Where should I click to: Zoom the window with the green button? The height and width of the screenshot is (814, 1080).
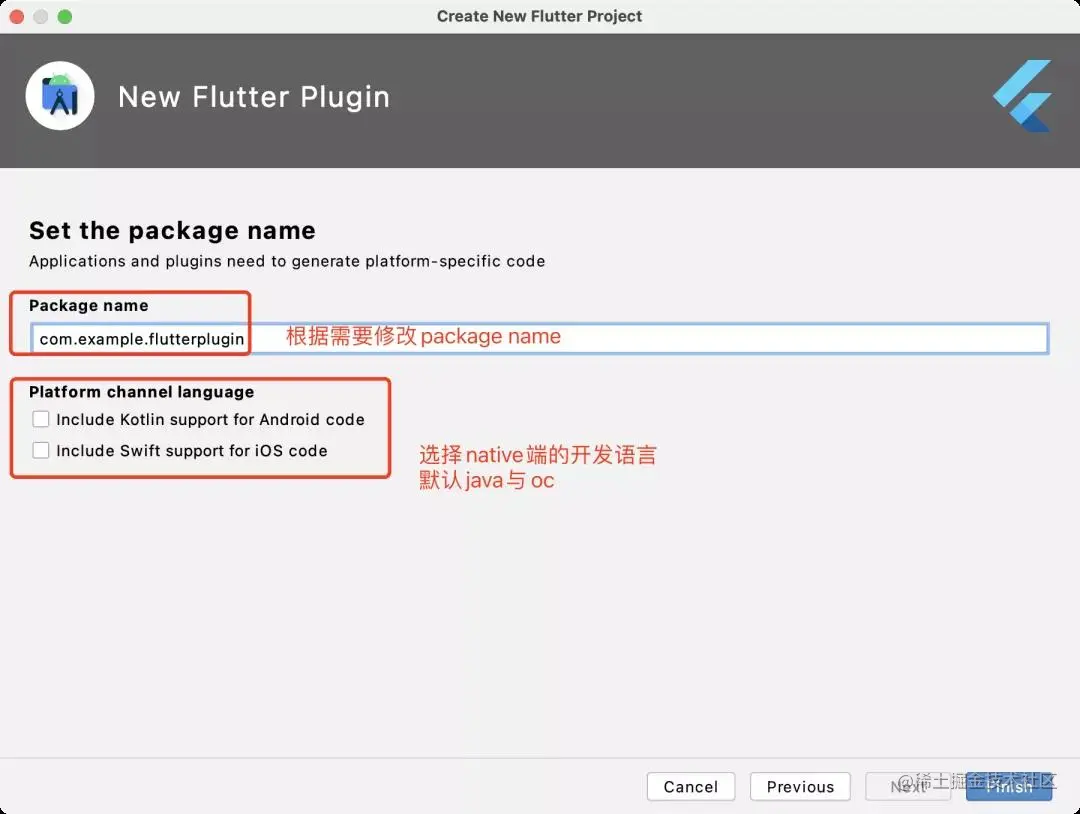(x=65, y=17)
